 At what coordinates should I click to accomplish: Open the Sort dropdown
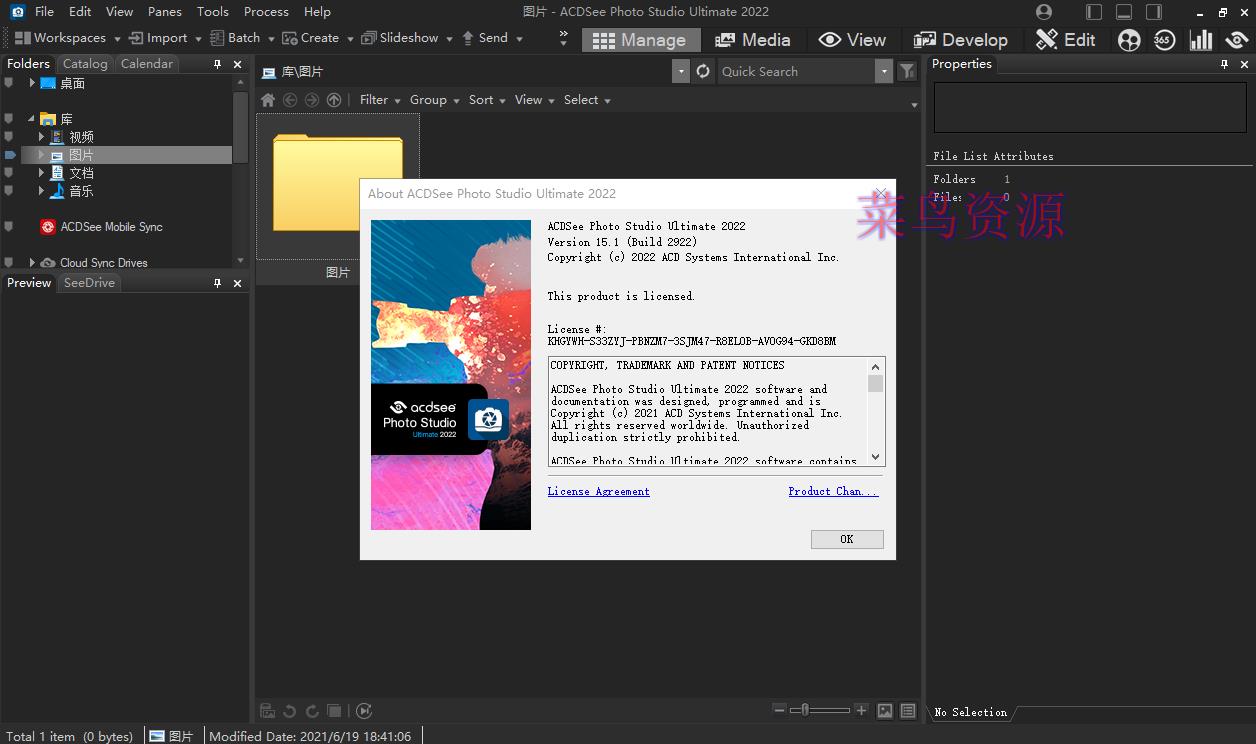coord(479,99)
